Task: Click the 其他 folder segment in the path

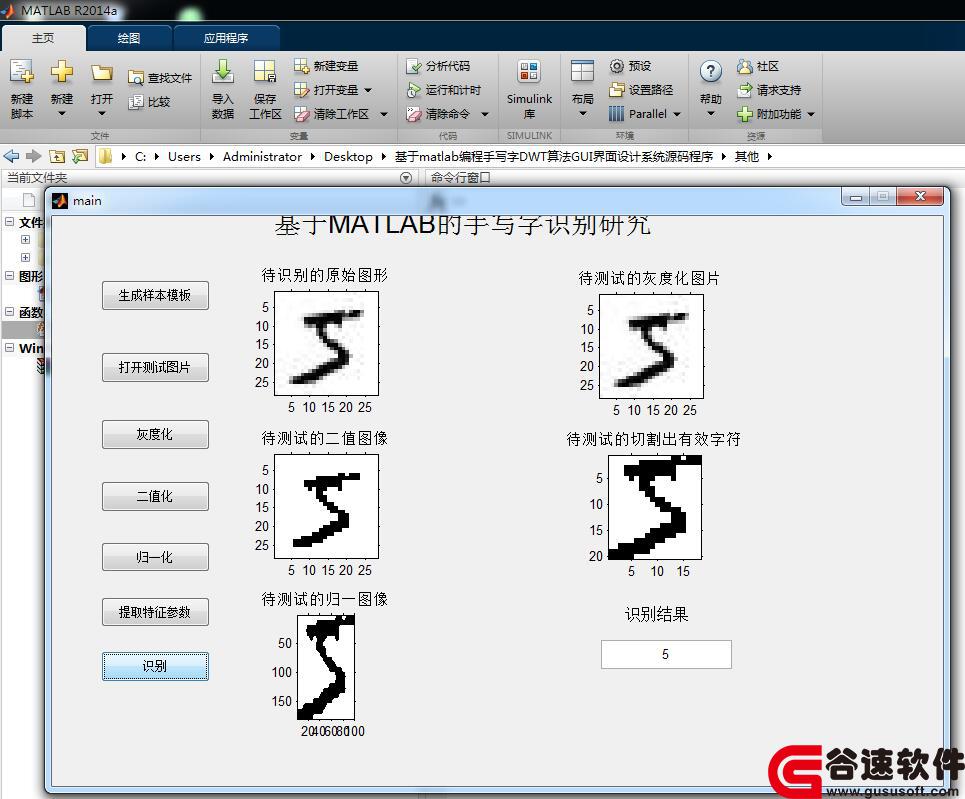Action: 747,156
